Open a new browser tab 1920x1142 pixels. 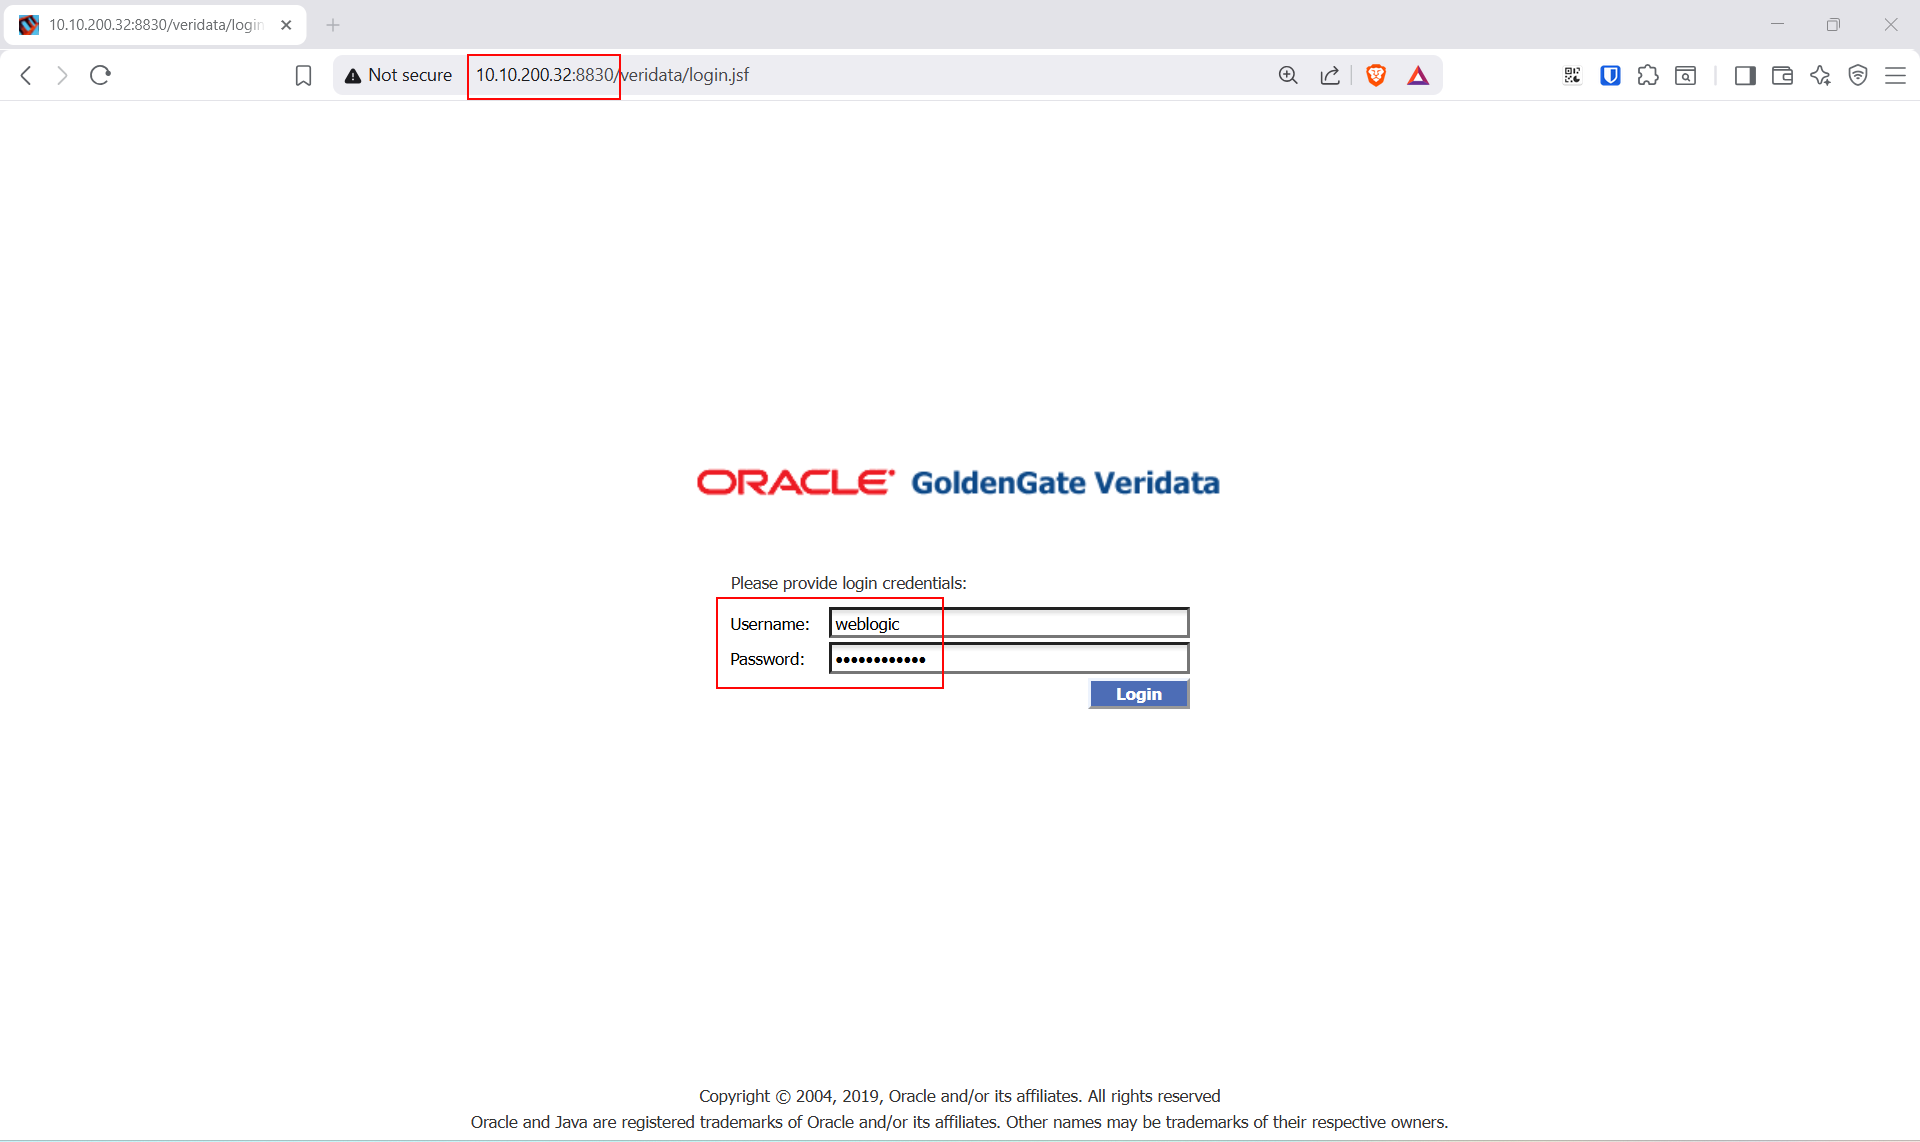(333, 25)
